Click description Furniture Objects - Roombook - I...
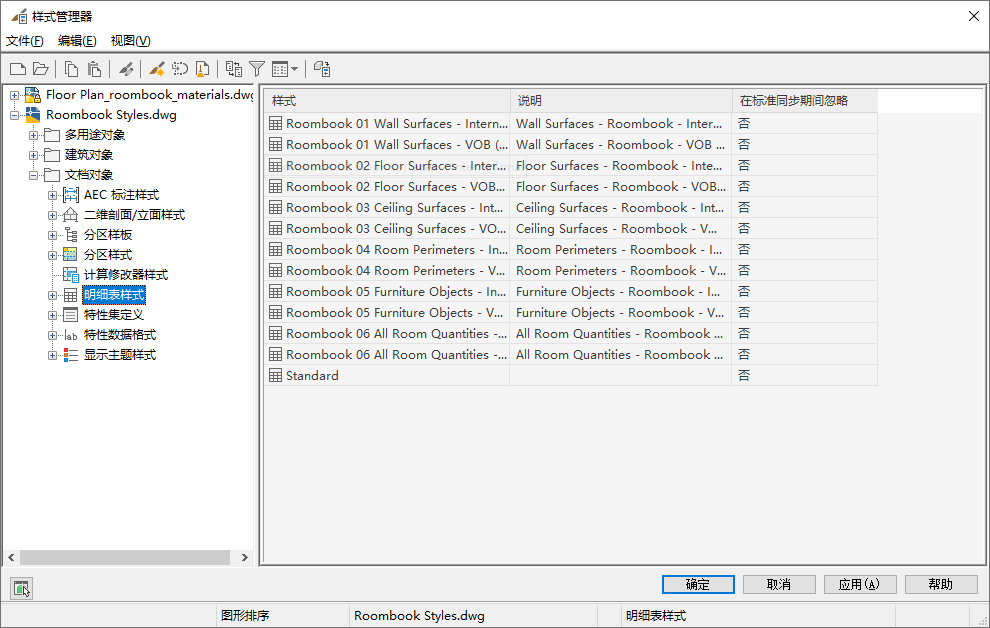 click(618, 292)
